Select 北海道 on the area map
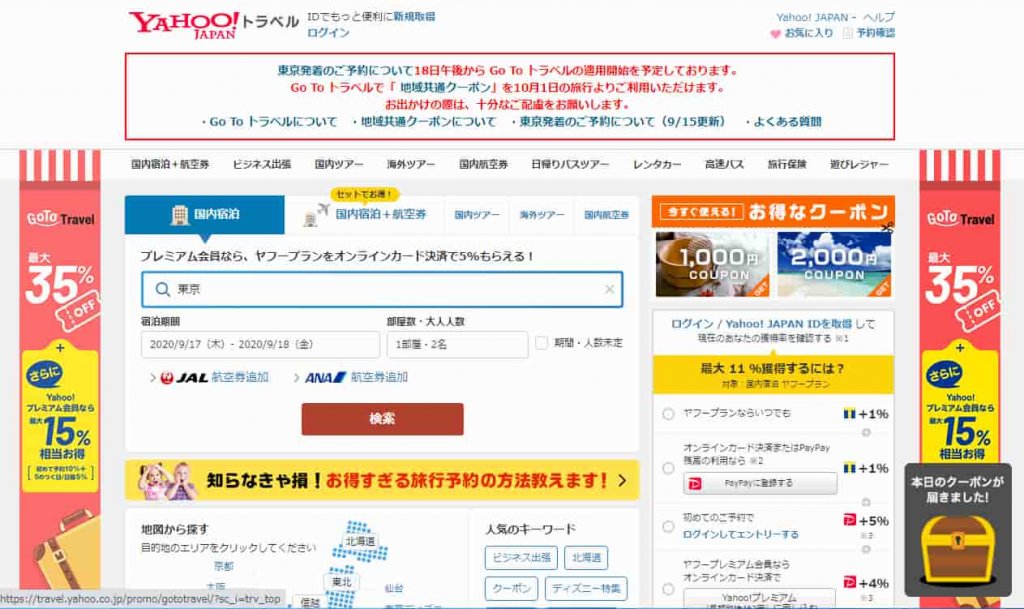 pos(360,542)
